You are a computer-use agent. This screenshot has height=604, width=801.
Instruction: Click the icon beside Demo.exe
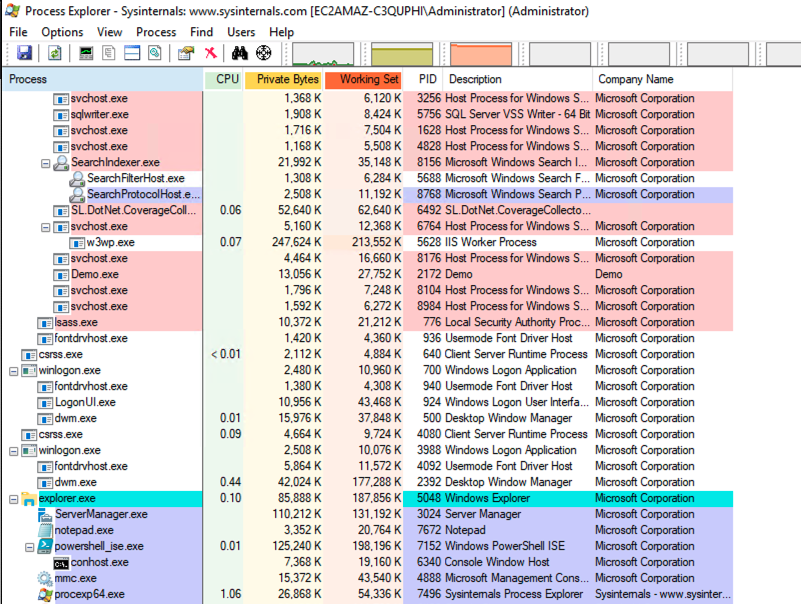click(x=61, y=275)
